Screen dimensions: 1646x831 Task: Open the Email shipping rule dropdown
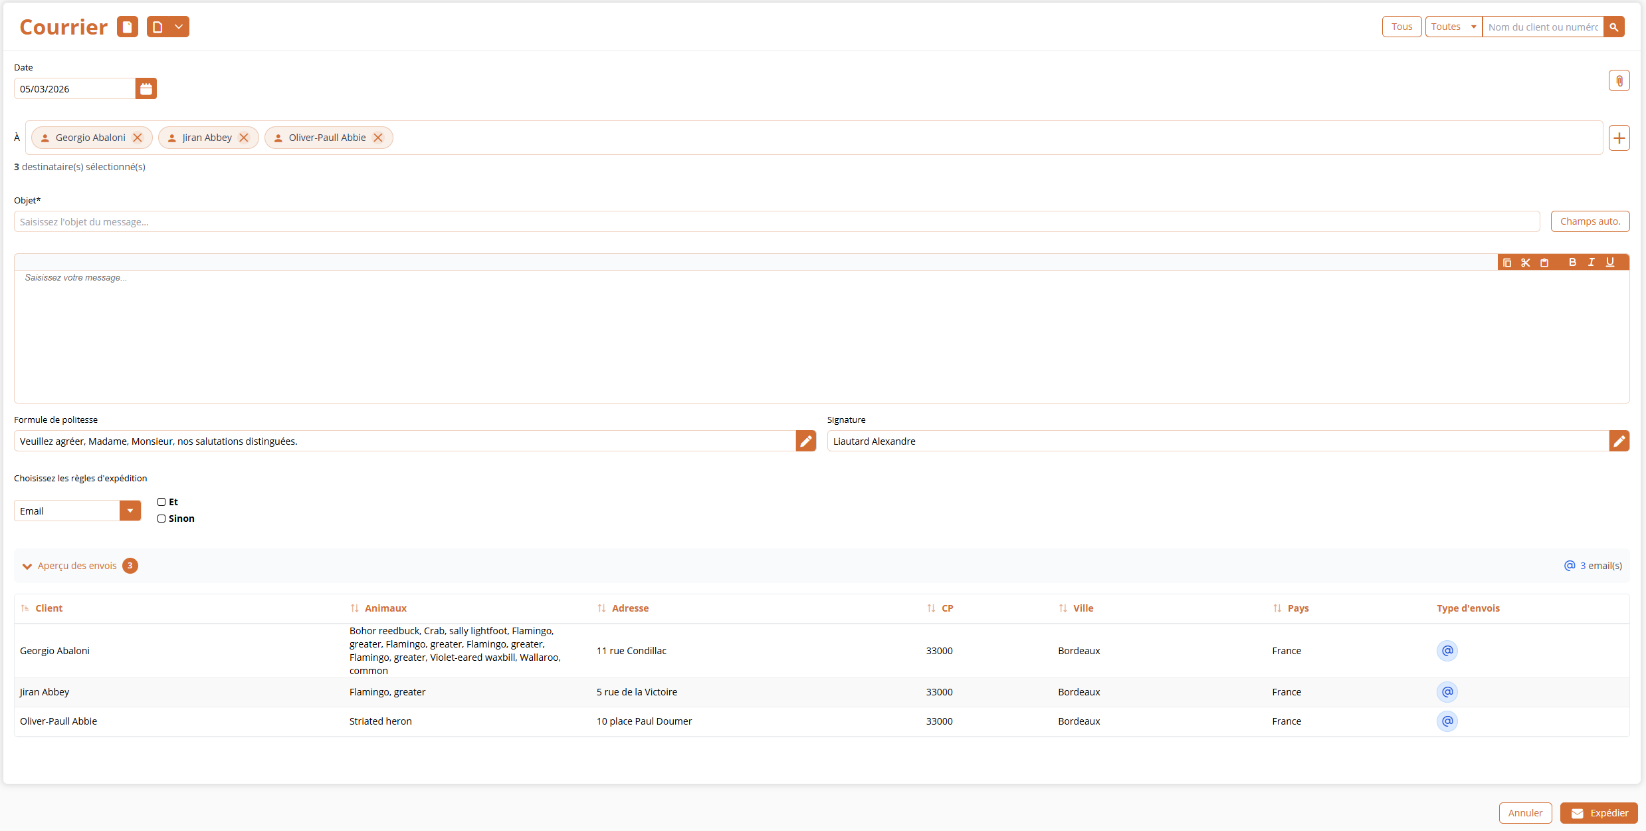coord(130,511)
